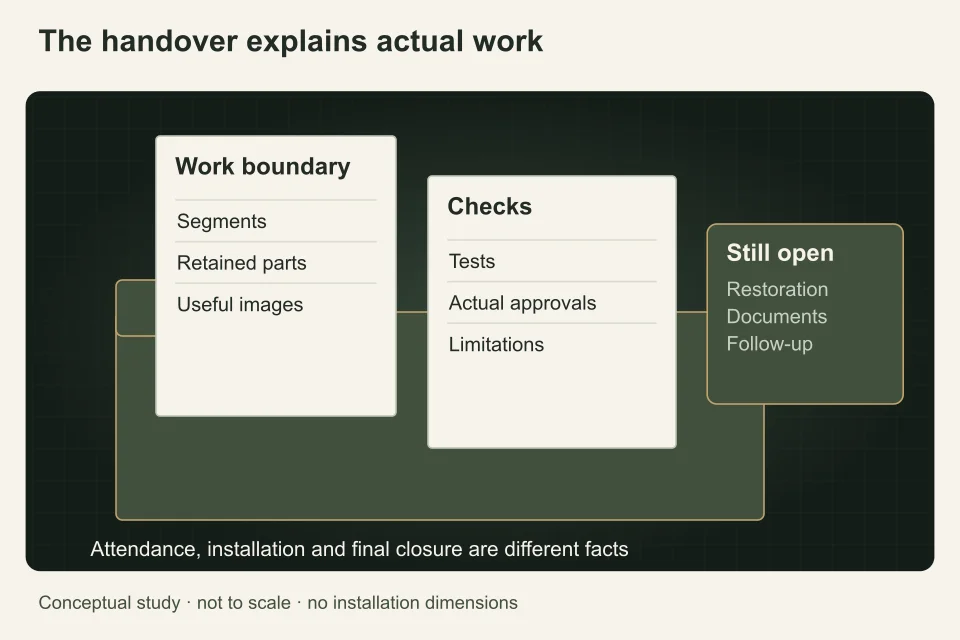Select the 'Work boundary' card heading

point(263,167)
